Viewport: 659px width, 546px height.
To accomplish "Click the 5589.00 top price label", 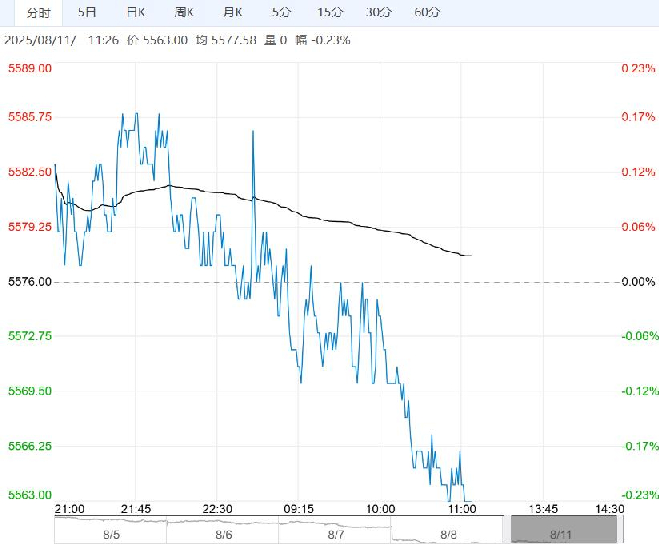I will point(30,69).
